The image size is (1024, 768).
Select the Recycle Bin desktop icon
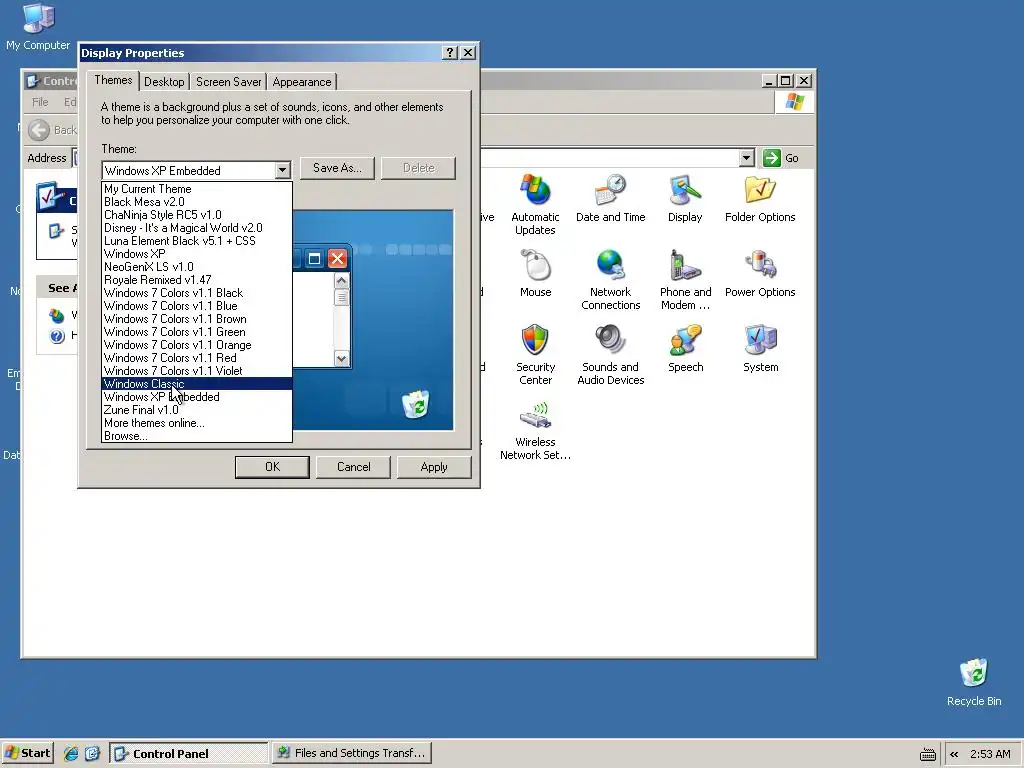[974, 682]
